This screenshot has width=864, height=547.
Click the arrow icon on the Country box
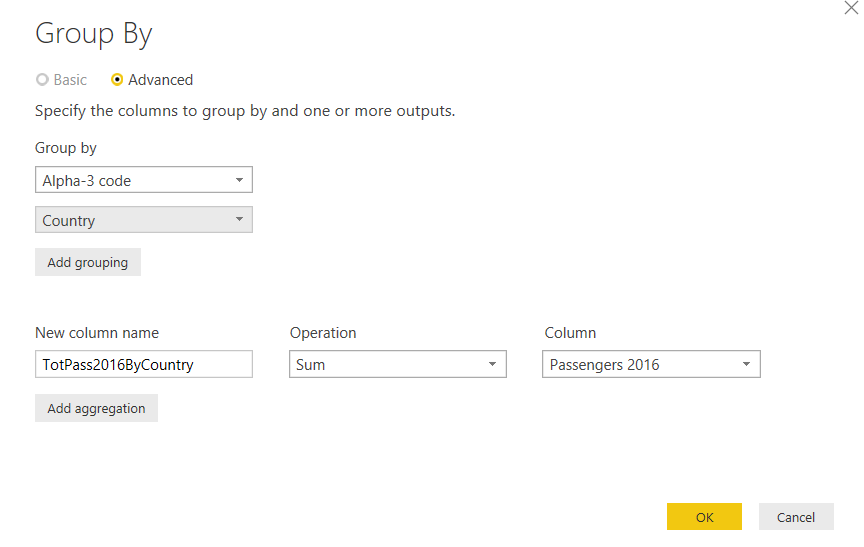[x=239, y=220]
